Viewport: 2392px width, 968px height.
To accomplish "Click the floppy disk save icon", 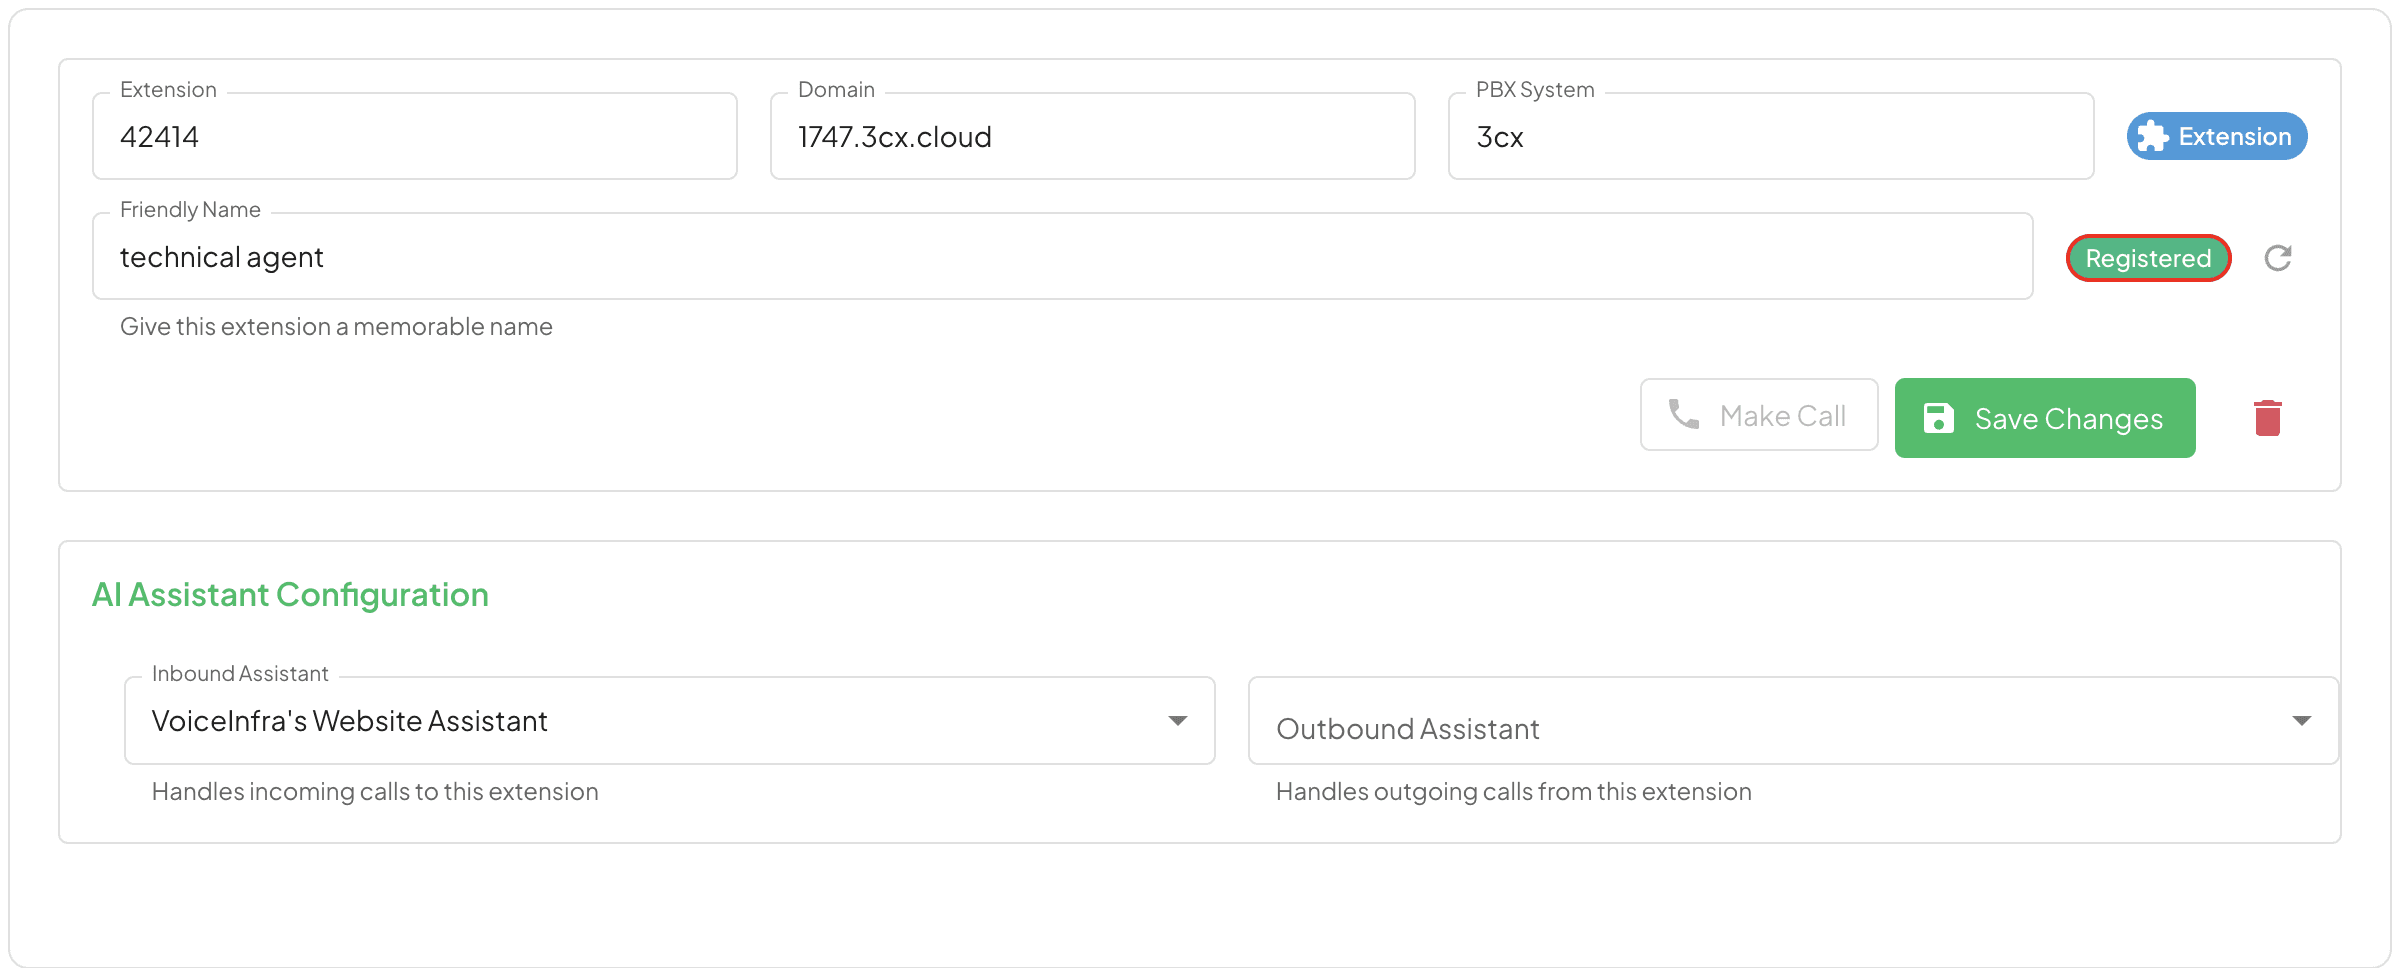I will 1938,418.
